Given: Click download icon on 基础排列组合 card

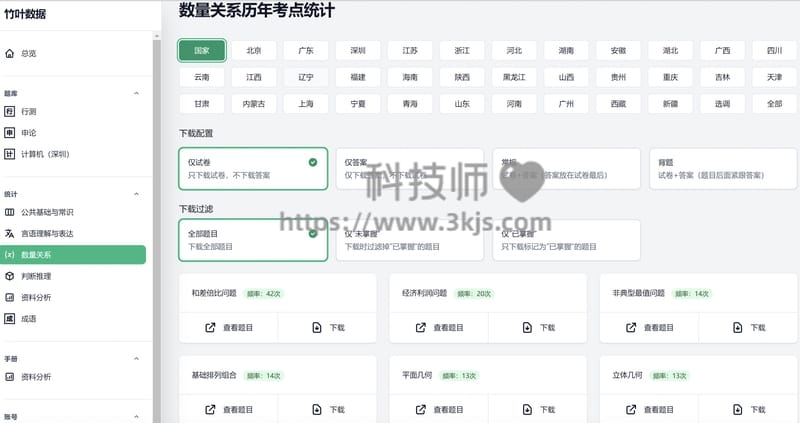Looking at the screenshot, I should 317,409.
